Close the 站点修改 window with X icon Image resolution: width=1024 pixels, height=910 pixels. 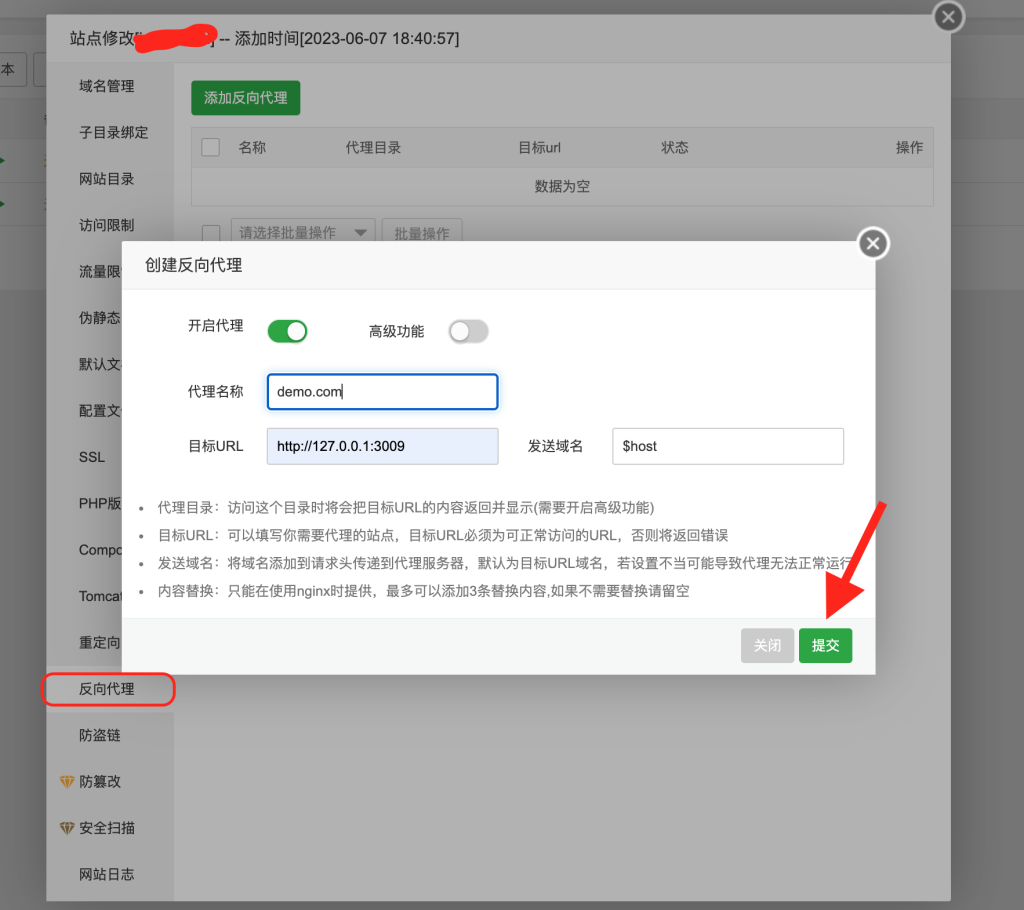pyautogui.click(x=948, y=17)
